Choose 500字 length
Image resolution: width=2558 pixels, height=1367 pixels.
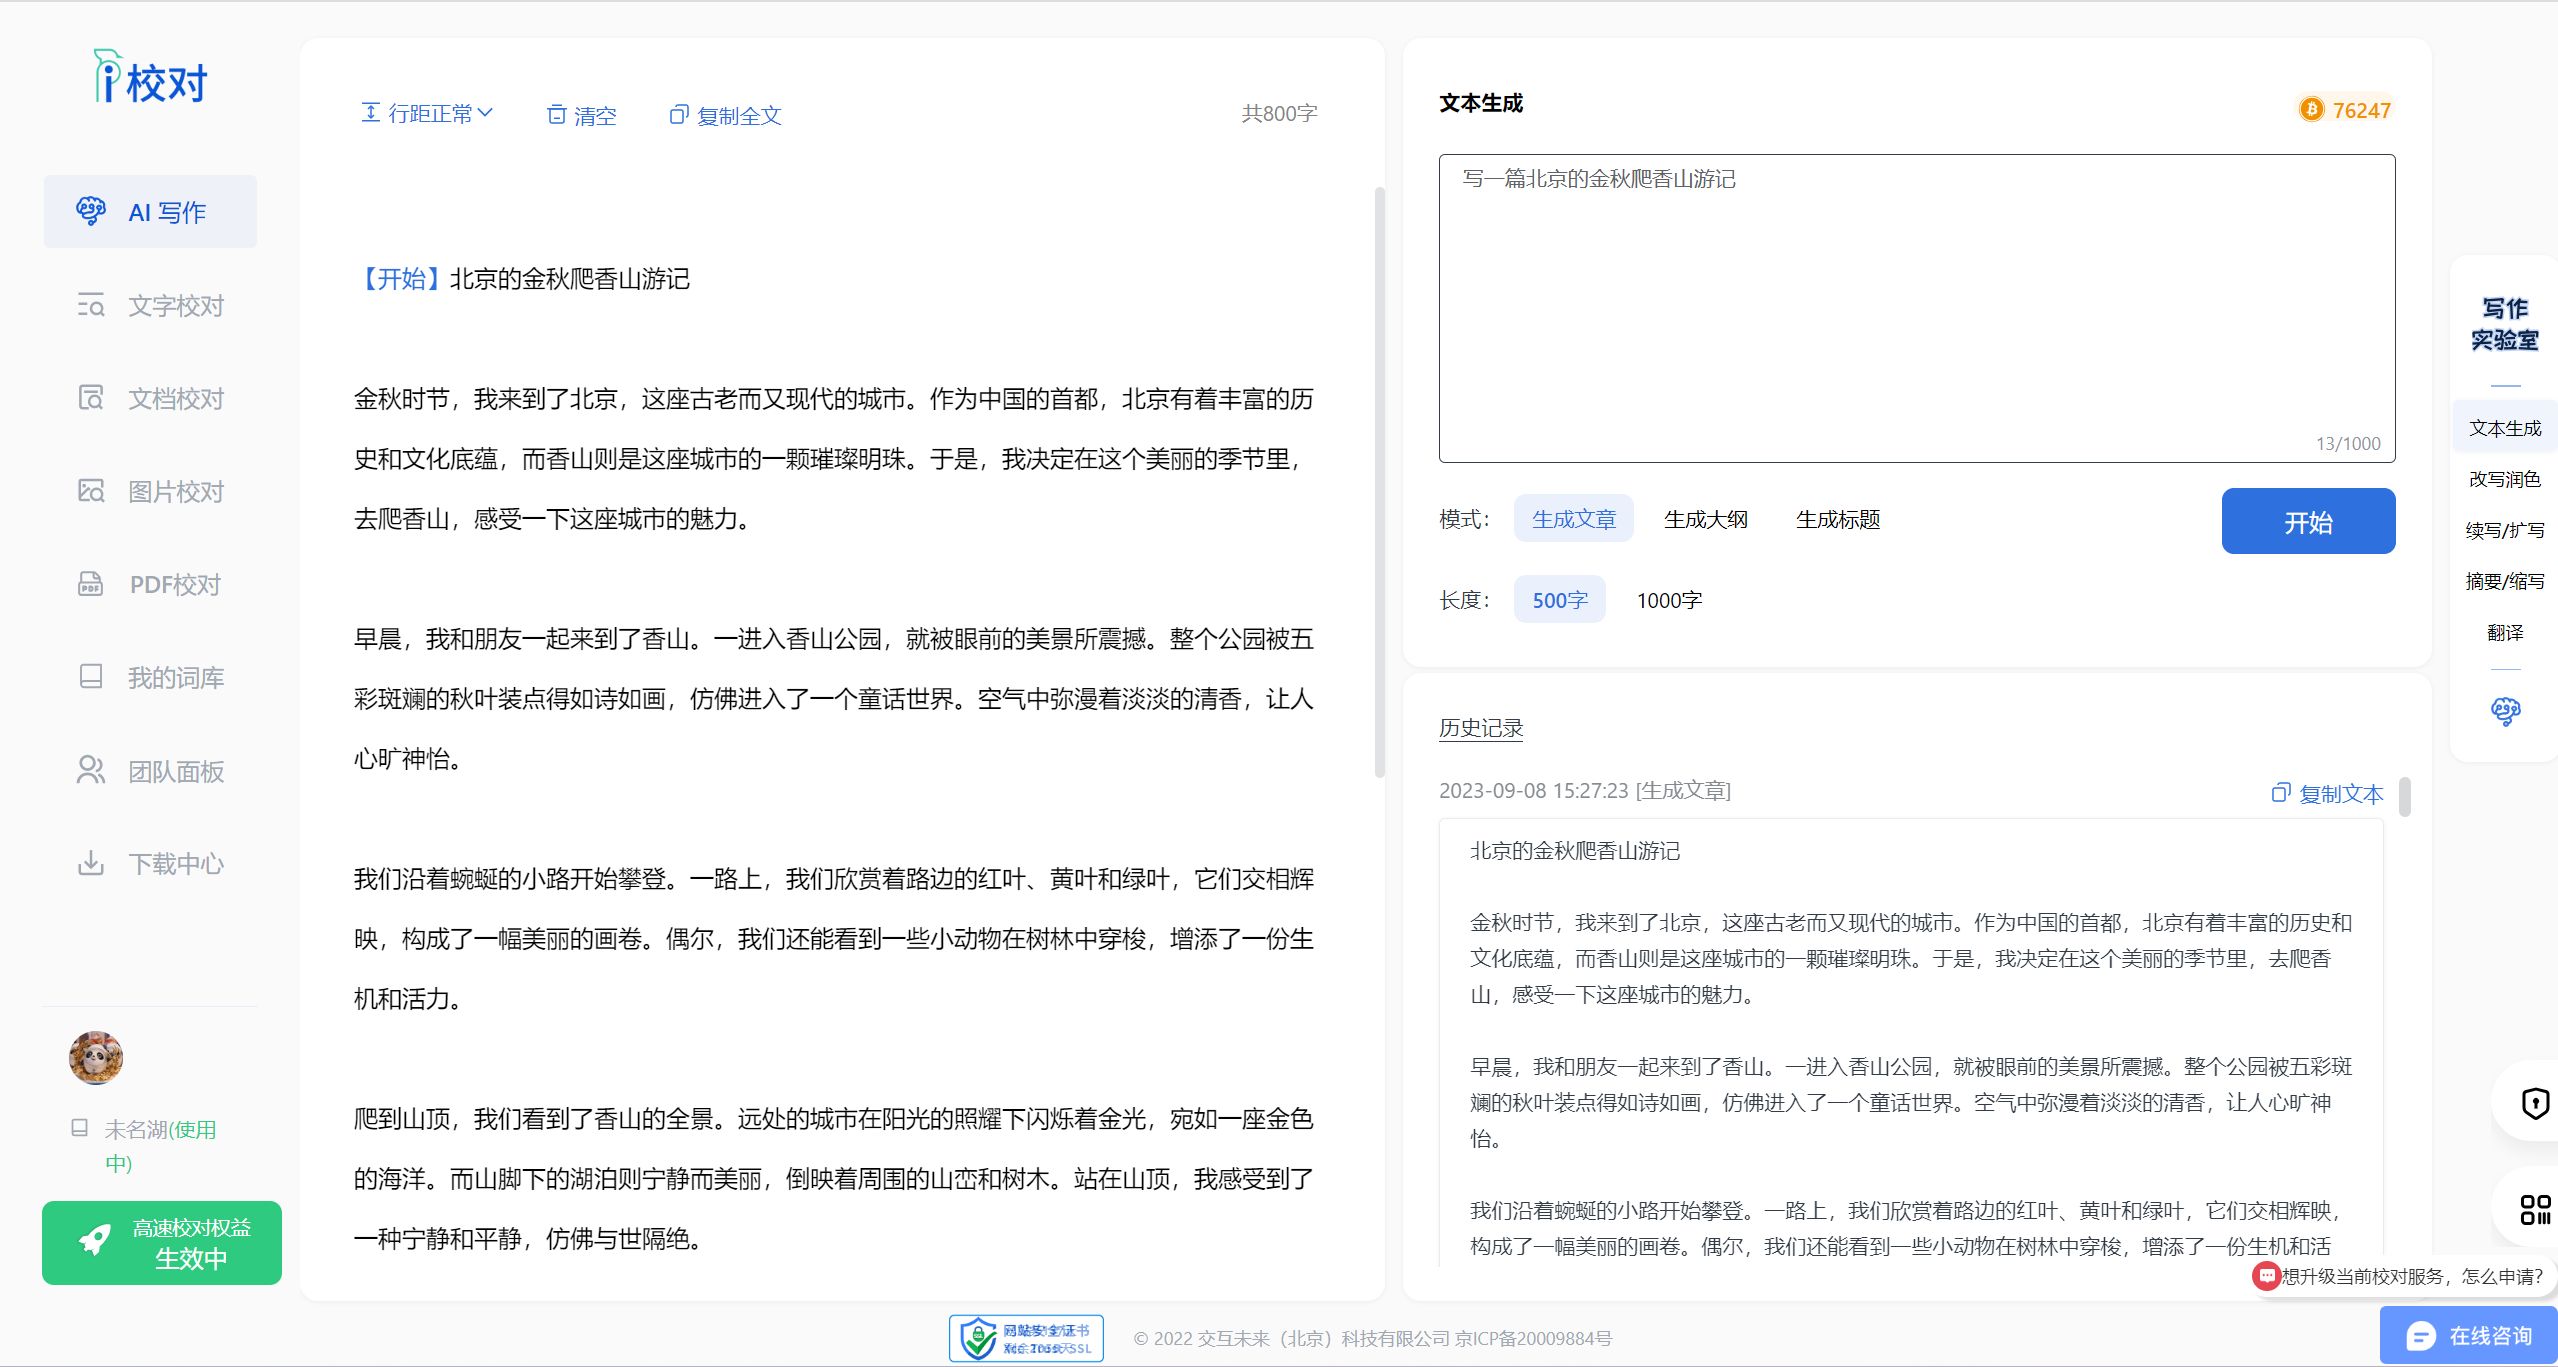point(1560,600)
